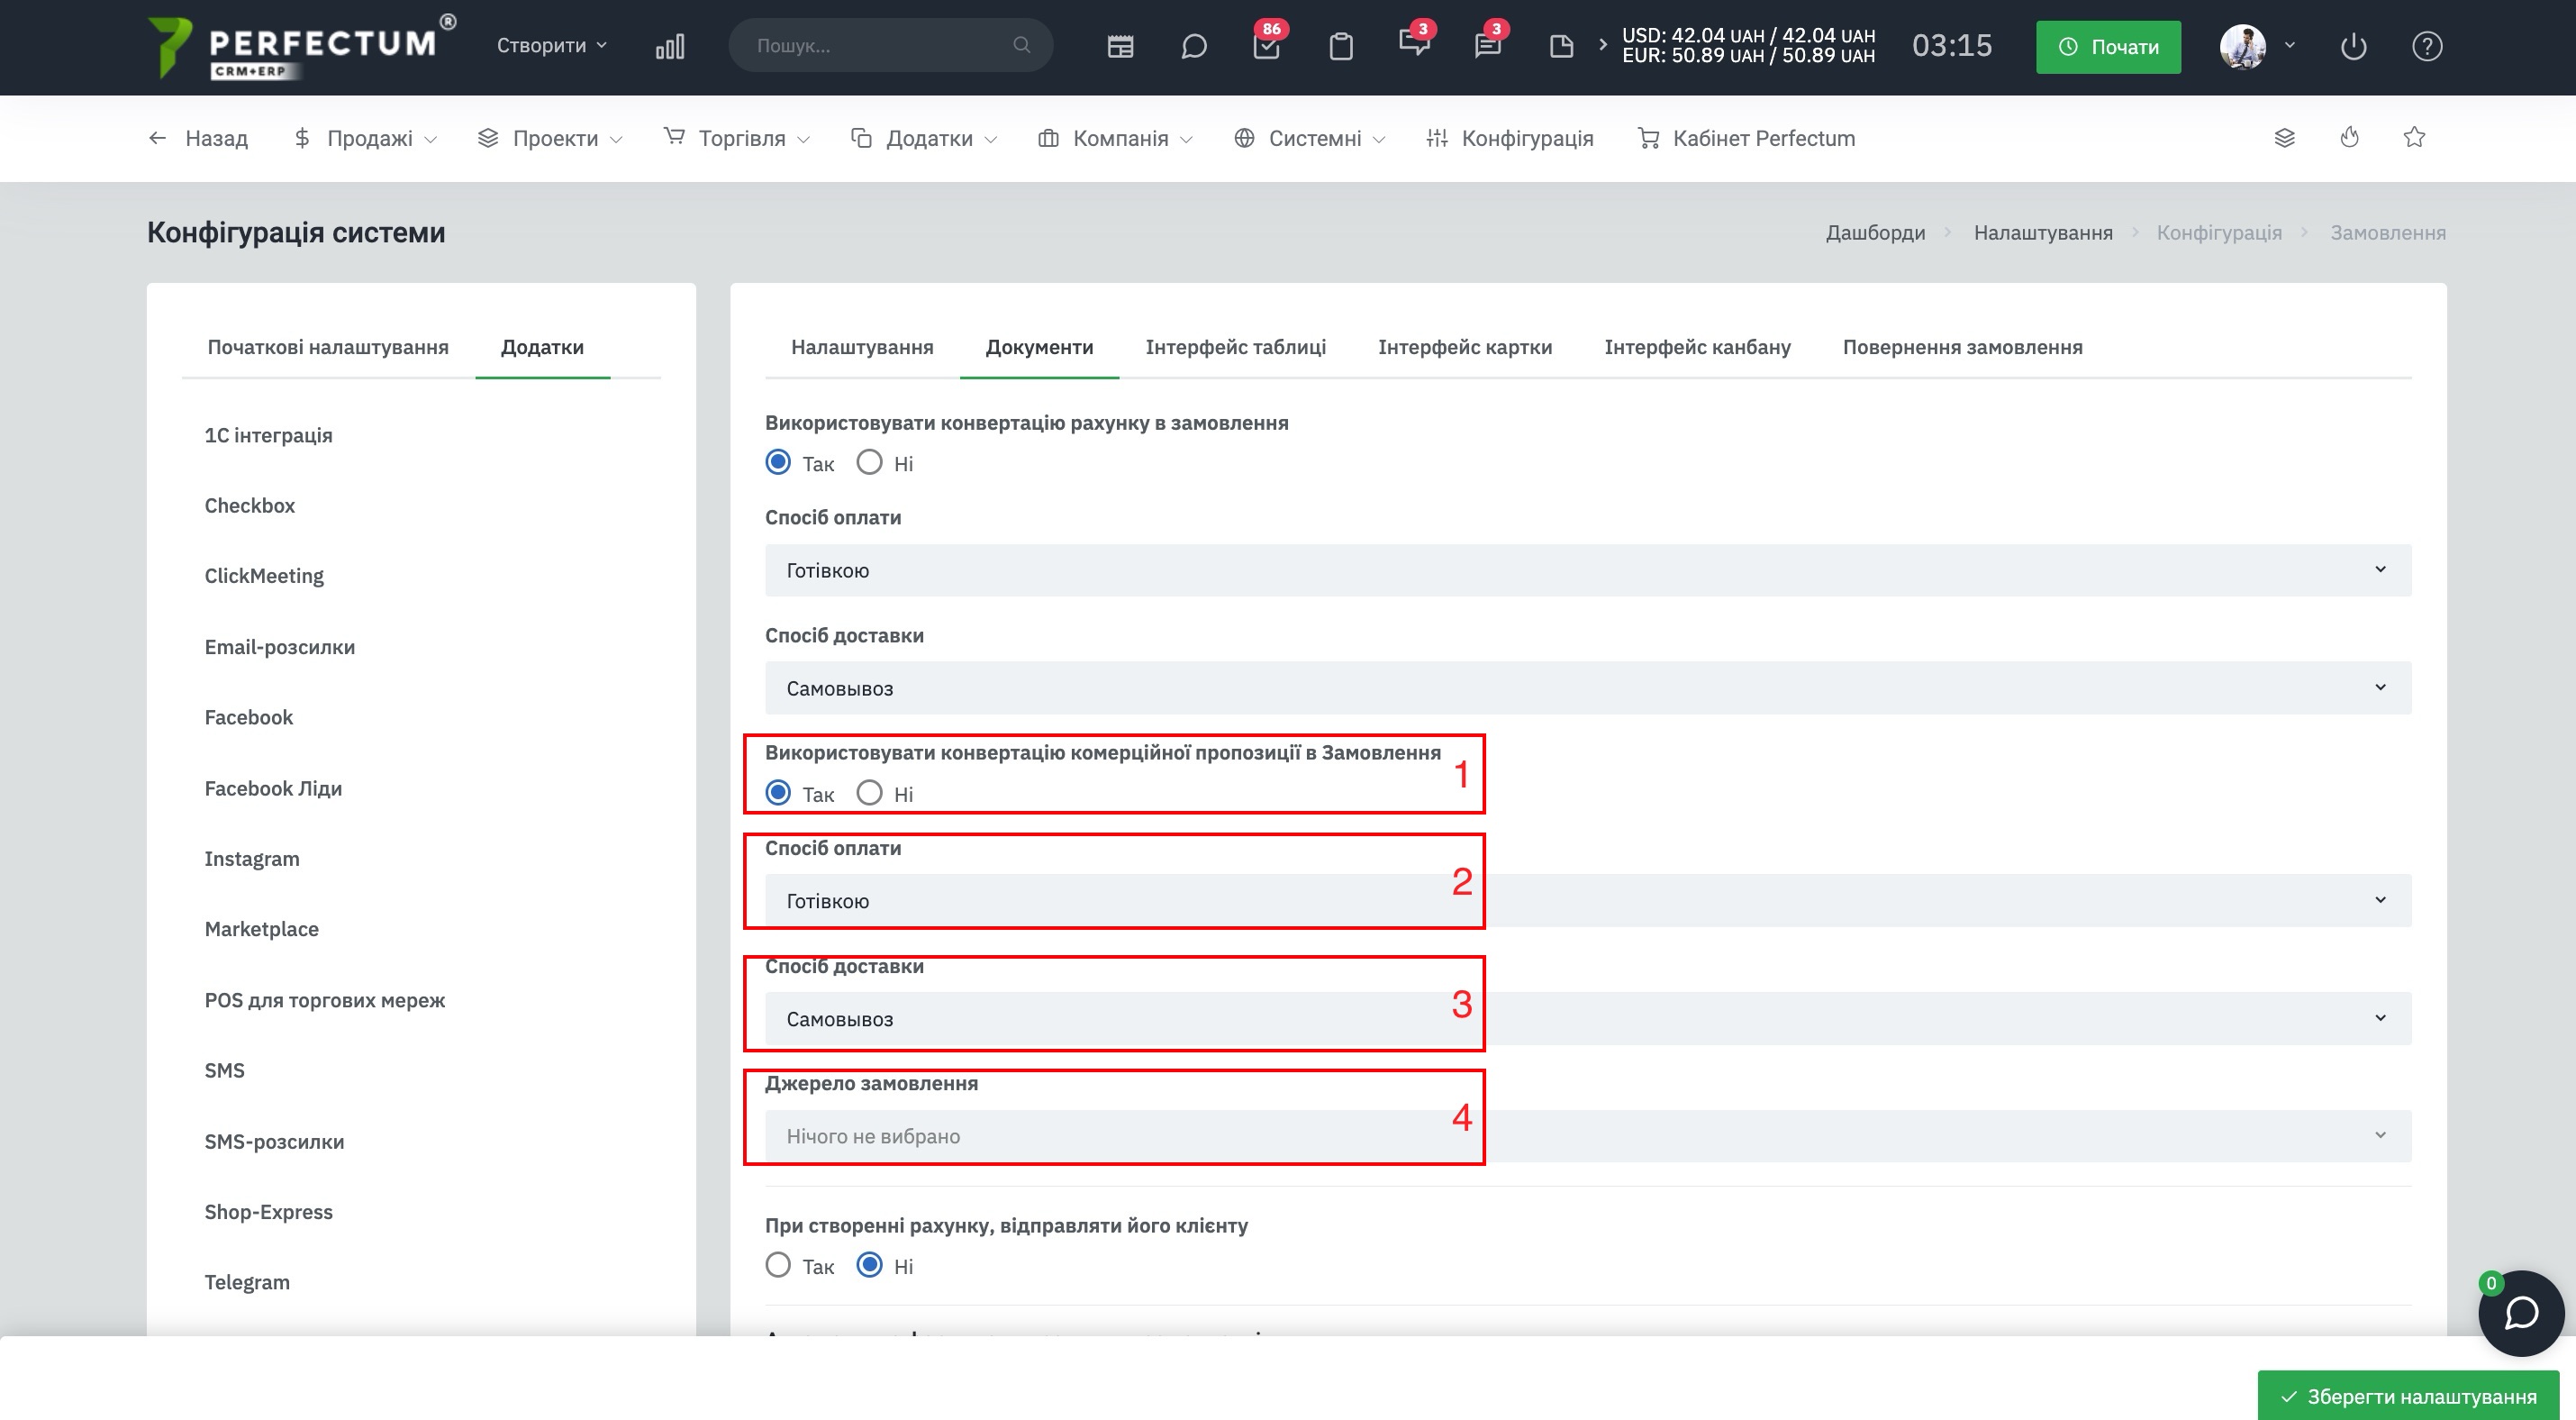This screenshot has height=1420, width=2576.
Task: Open the Джерело замовлення dropdown
Action: [1588, 1136]
